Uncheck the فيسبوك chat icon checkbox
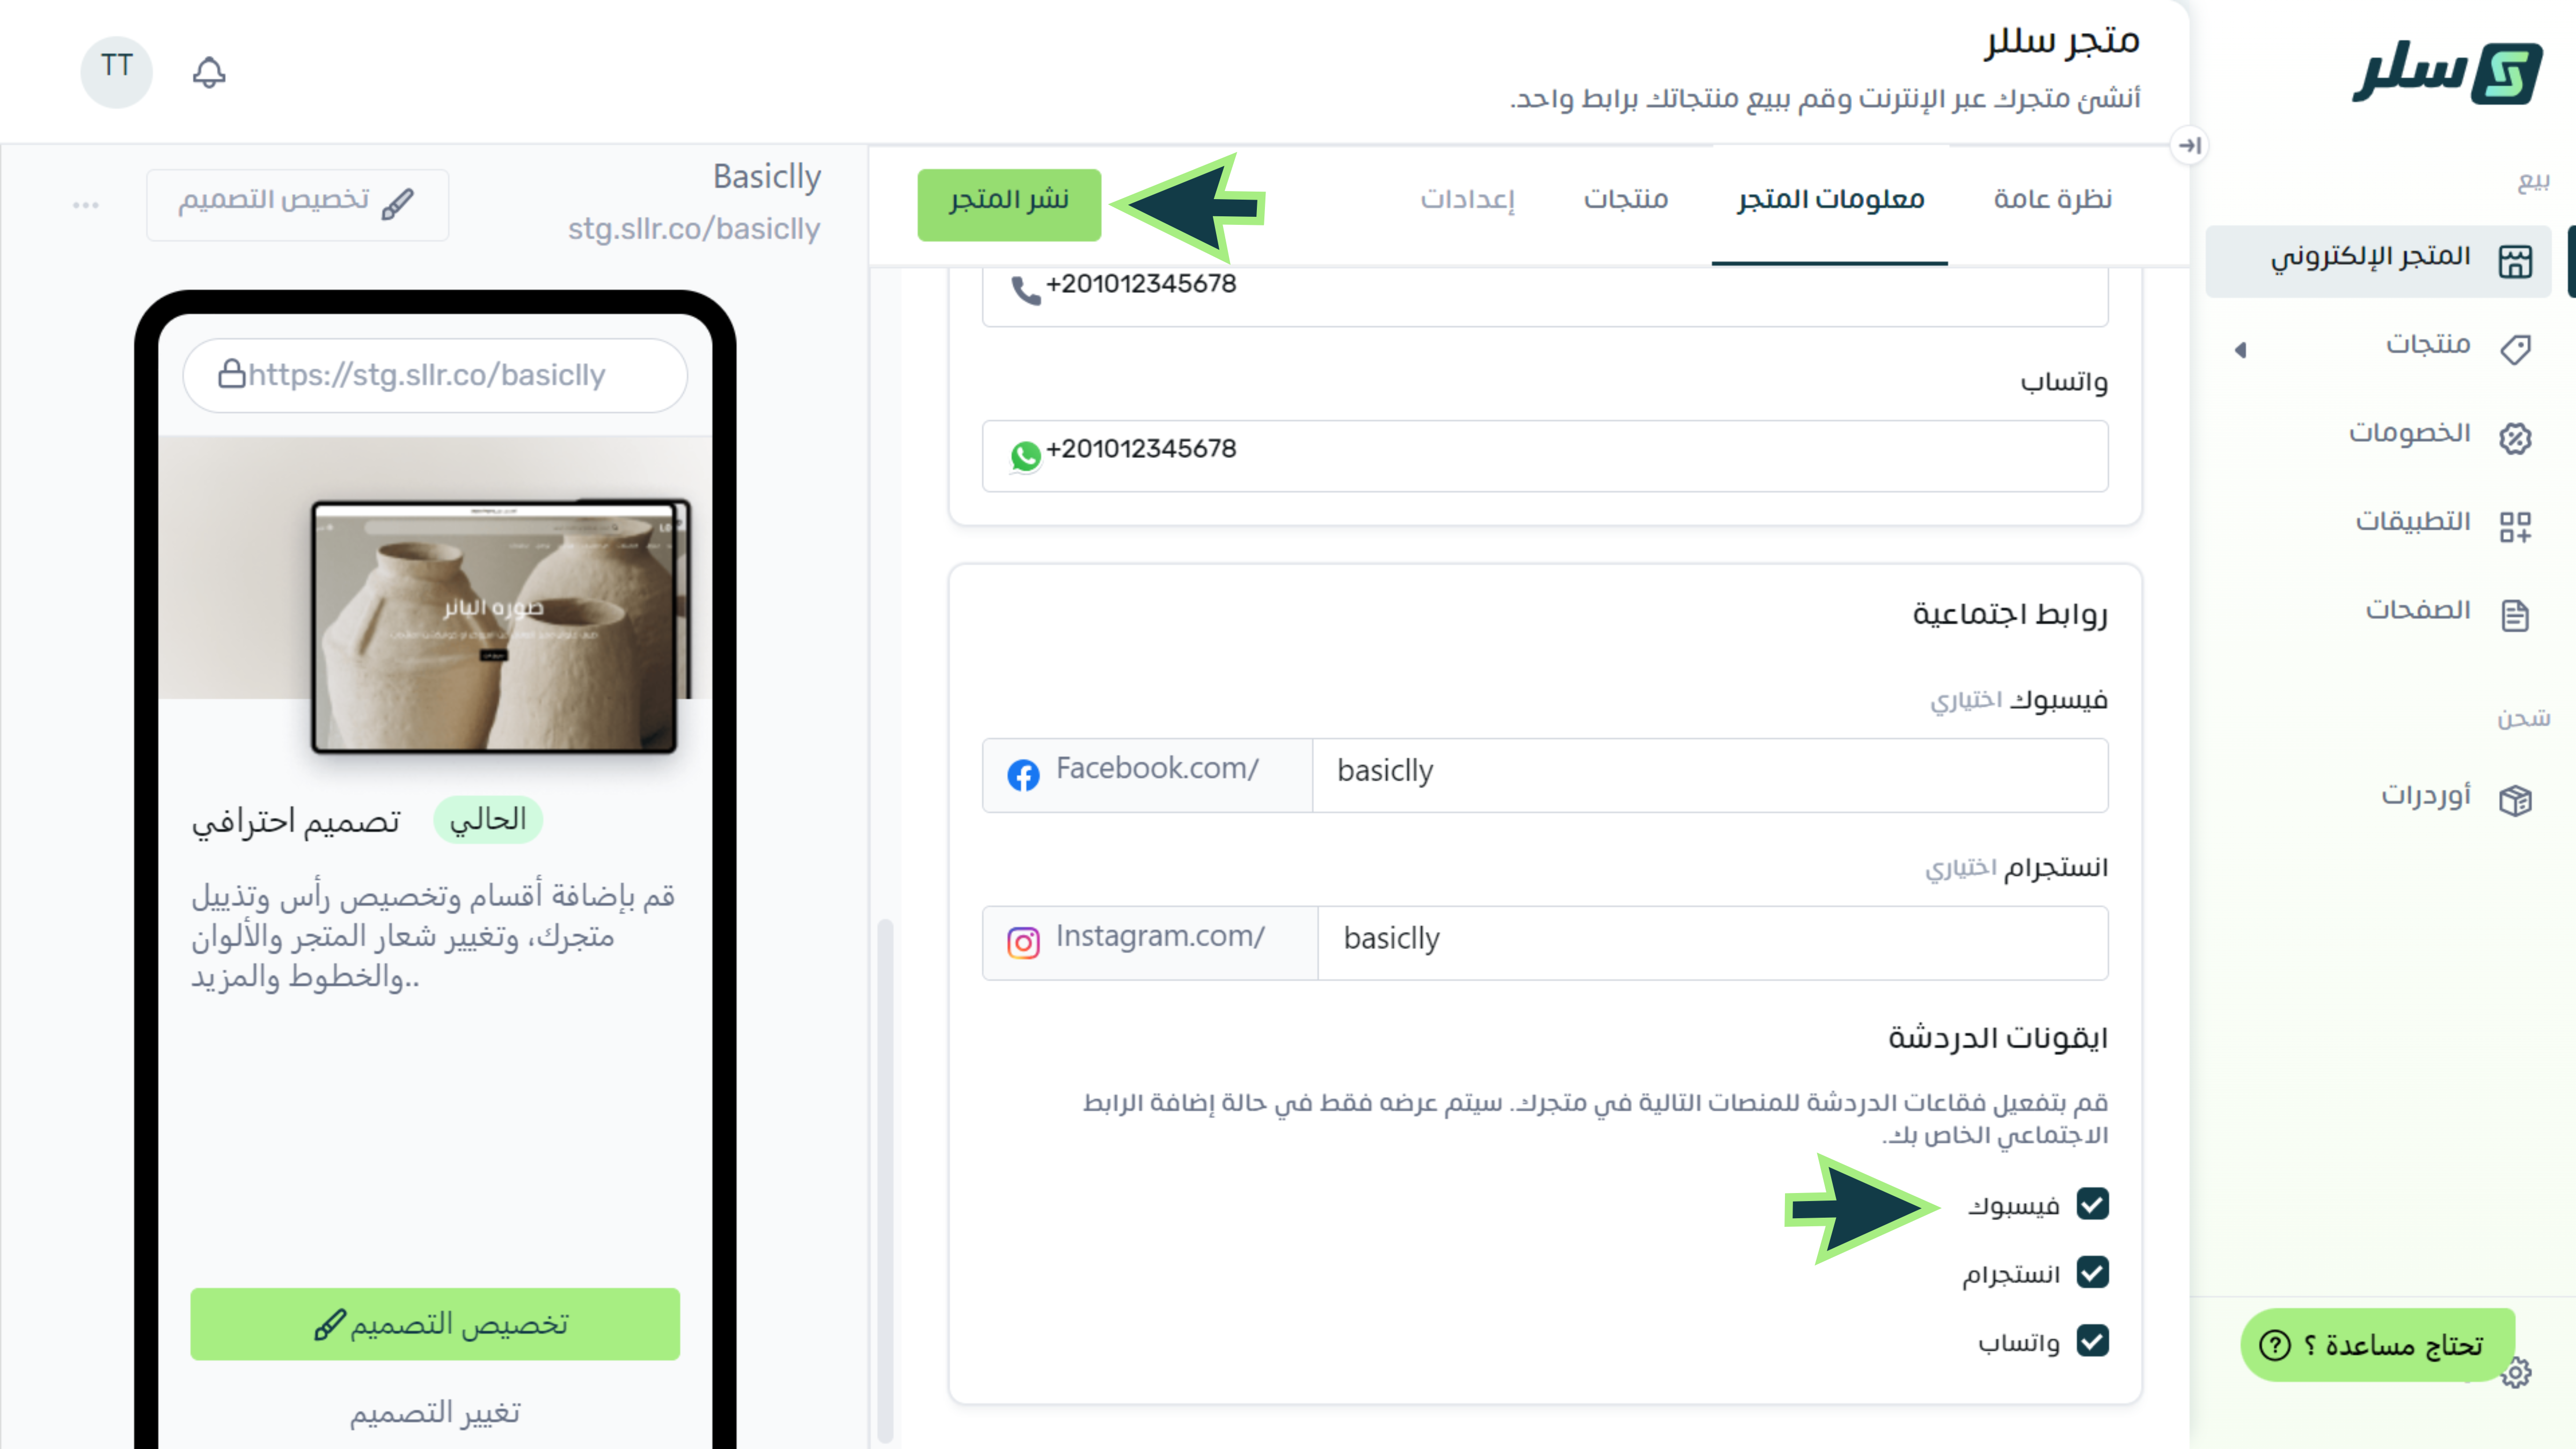The width and height of the screenshot is (2576, 1449). pos(2092,1204)
